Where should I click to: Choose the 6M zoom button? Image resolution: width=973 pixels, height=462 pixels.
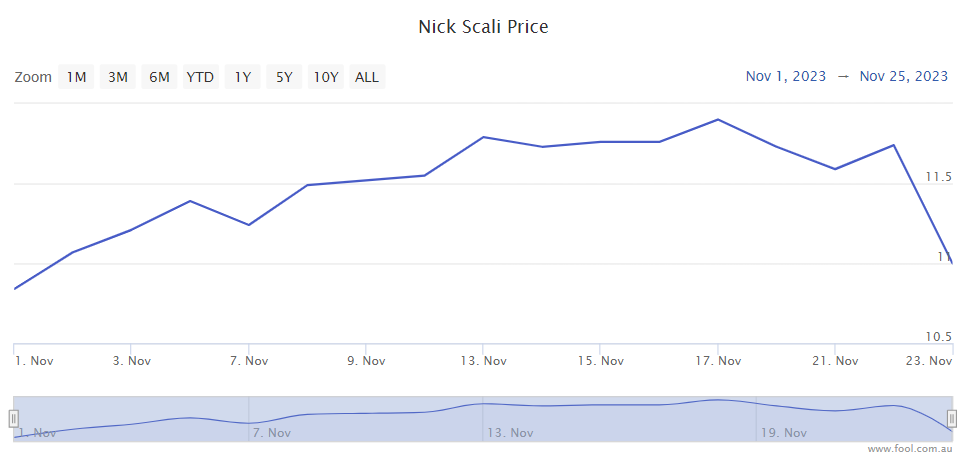click(x=159, y=77)
